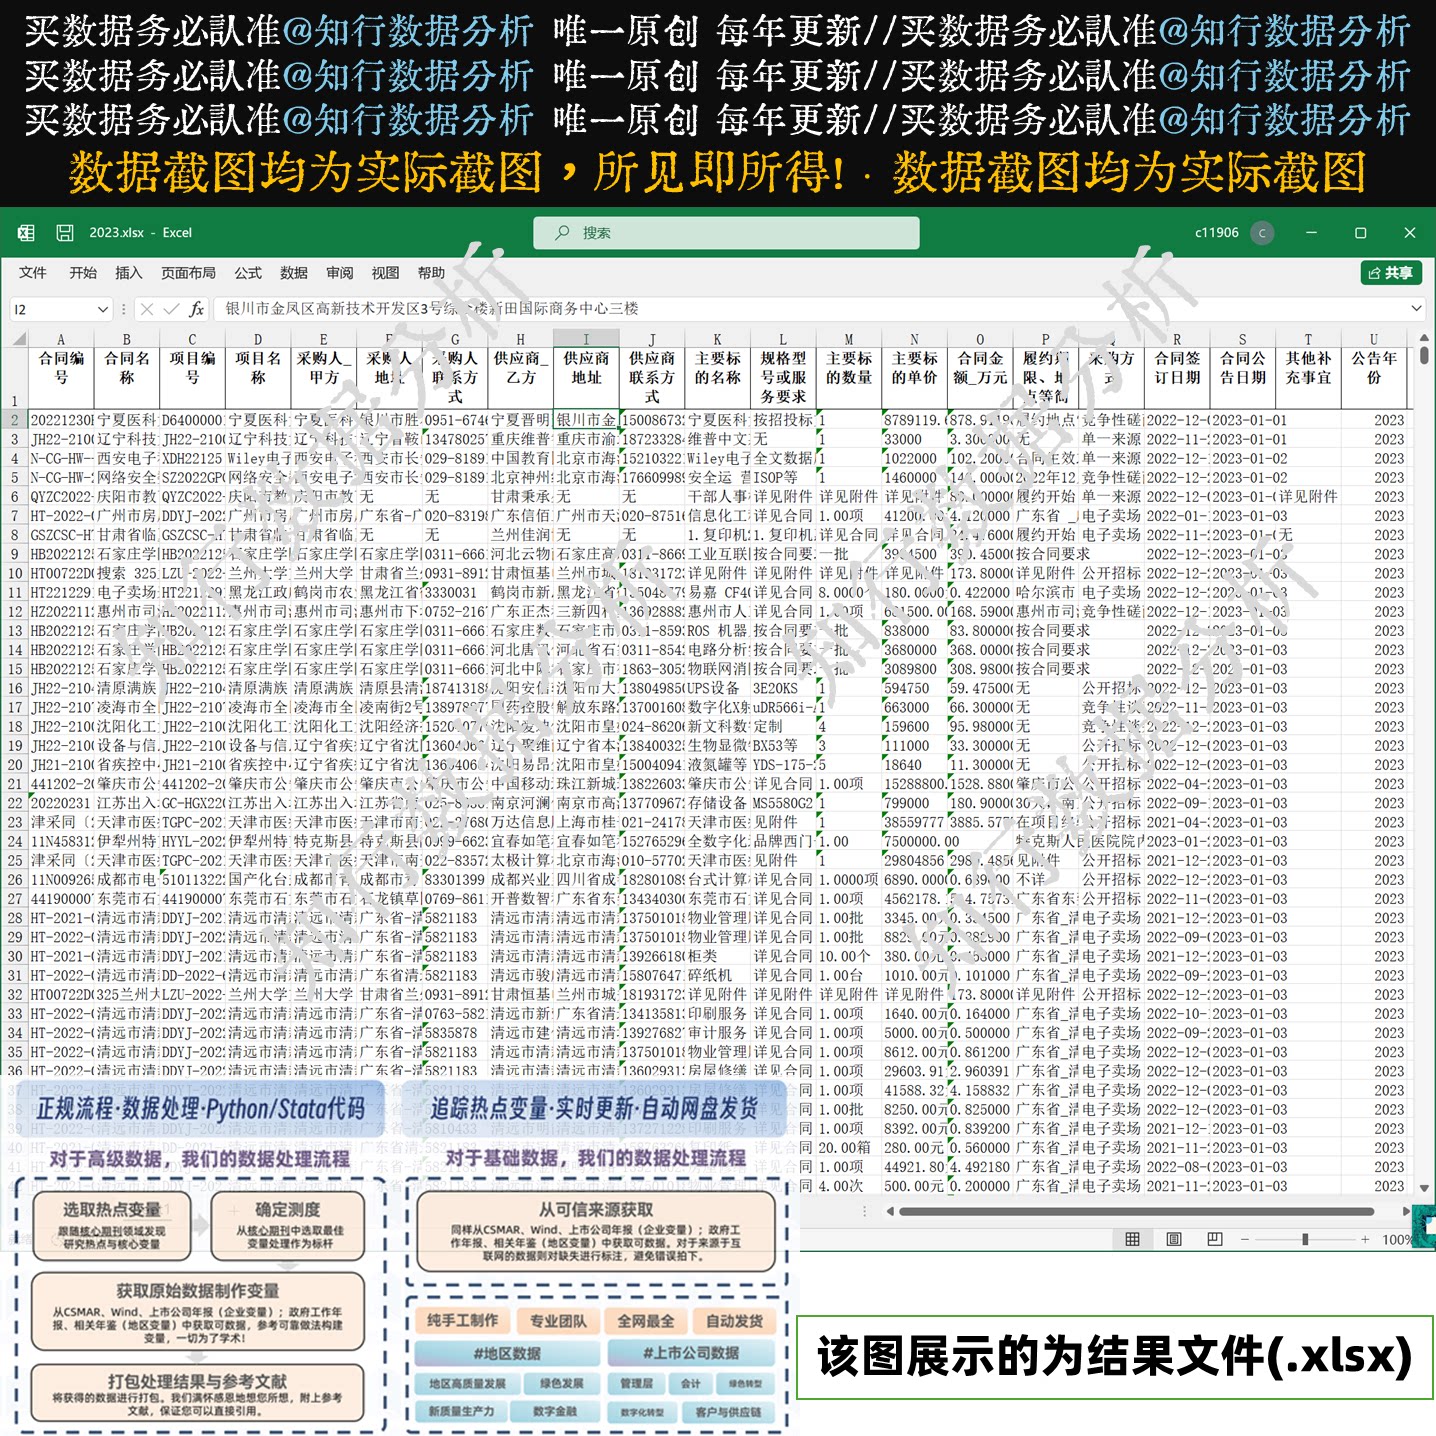Viewport: 1436px width, 1436px height.
Task: Switch to the 插入 tab
Action: point(129,273)
